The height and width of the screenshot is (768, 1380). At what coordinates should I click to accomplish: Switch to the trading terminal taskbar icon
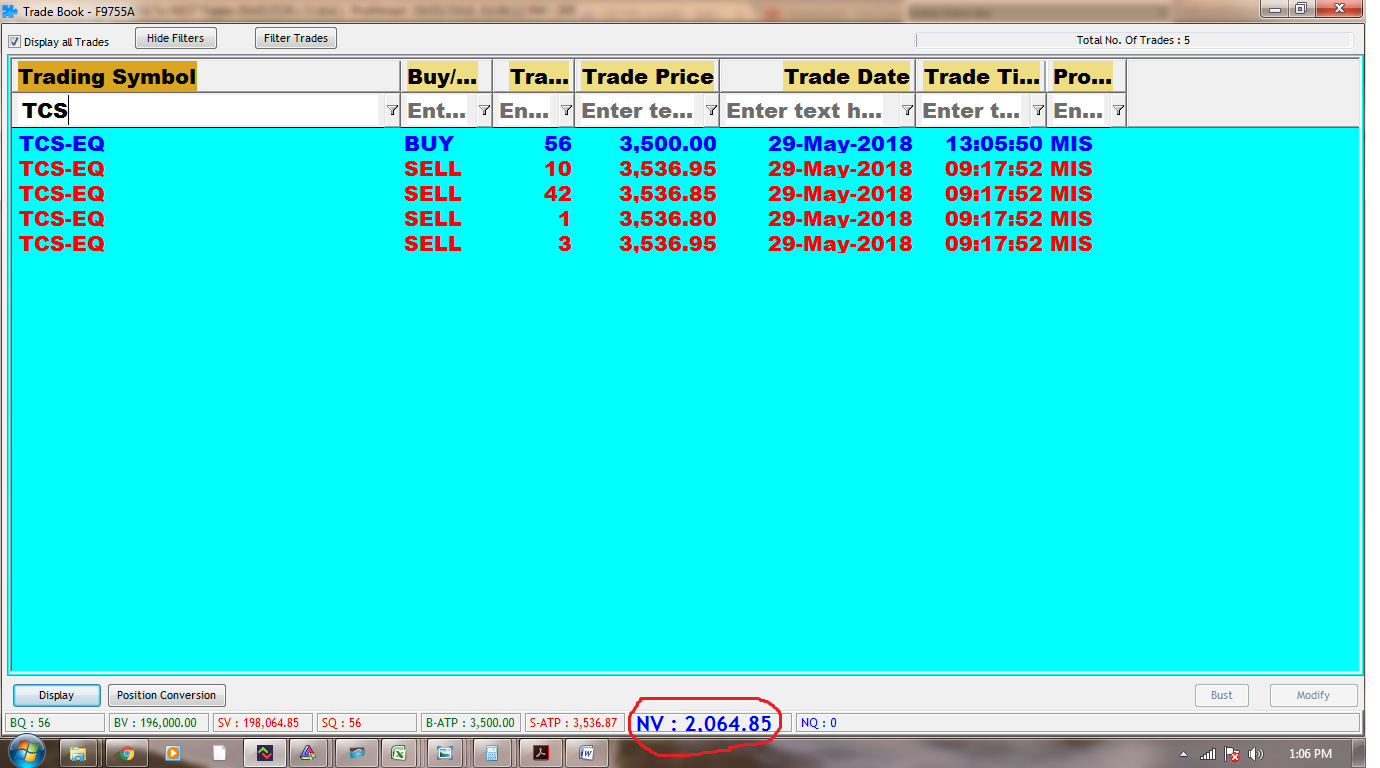coord(265,753)
